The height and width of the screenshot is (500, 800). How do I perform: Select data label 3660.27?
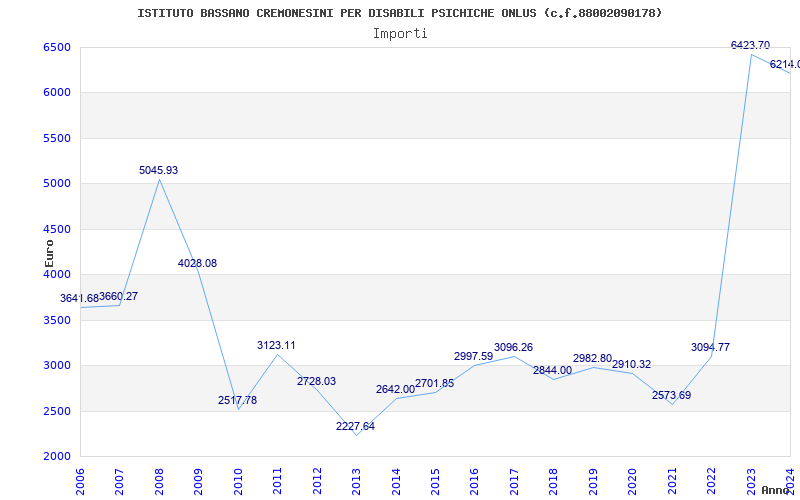(x=118, y=296)
